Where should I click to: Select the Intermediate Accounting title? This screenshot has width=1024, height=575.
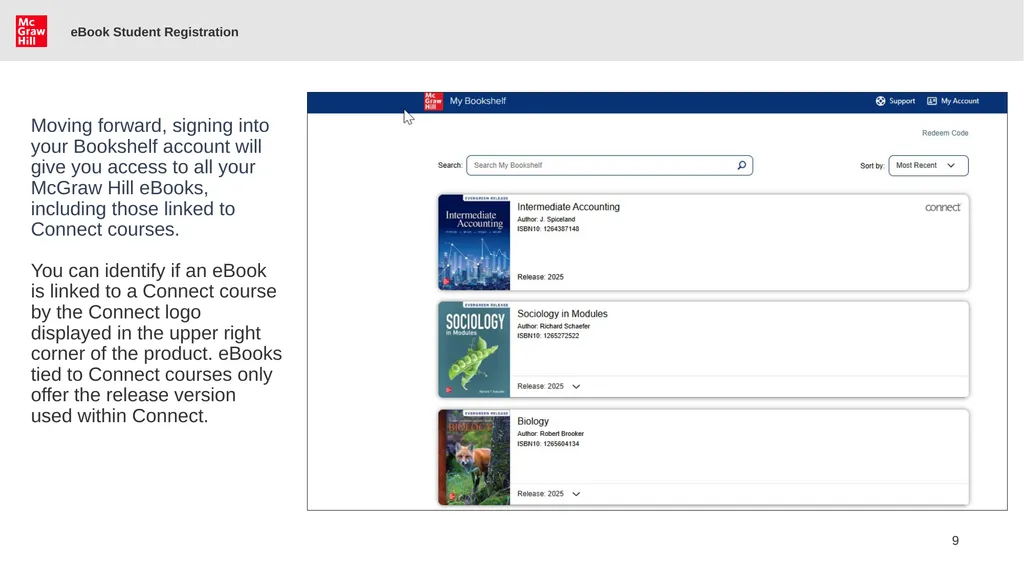coord(568,207)
